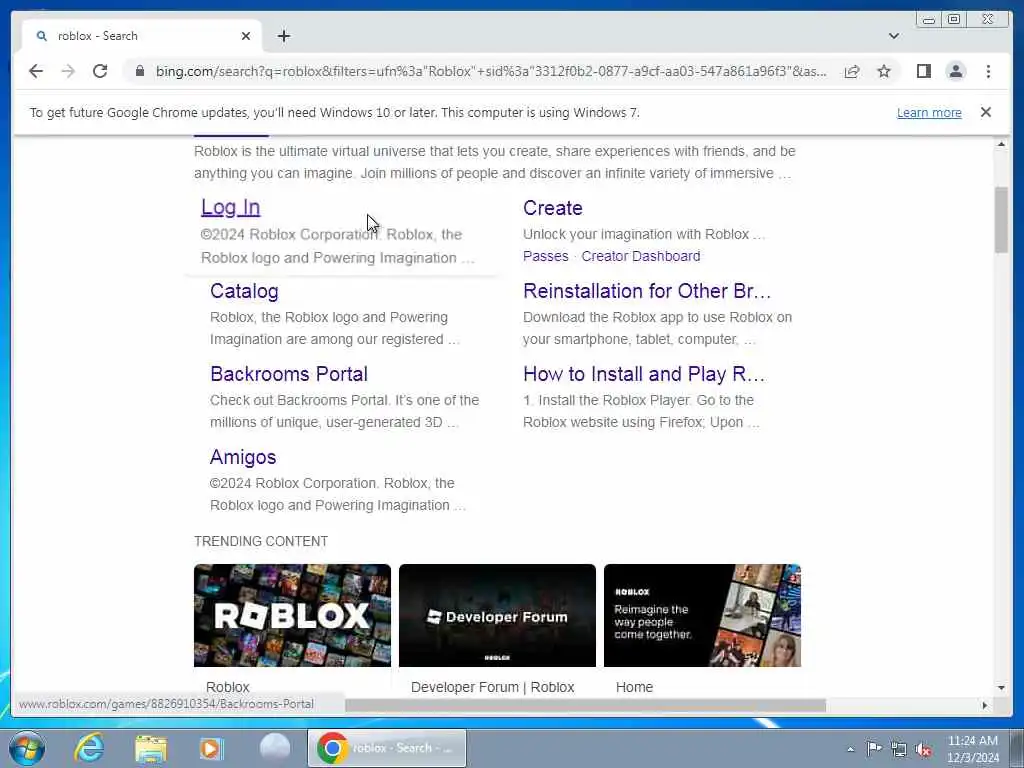
Task: Click the Roblox caption under first thumbnail
Action: click(227, 687)
